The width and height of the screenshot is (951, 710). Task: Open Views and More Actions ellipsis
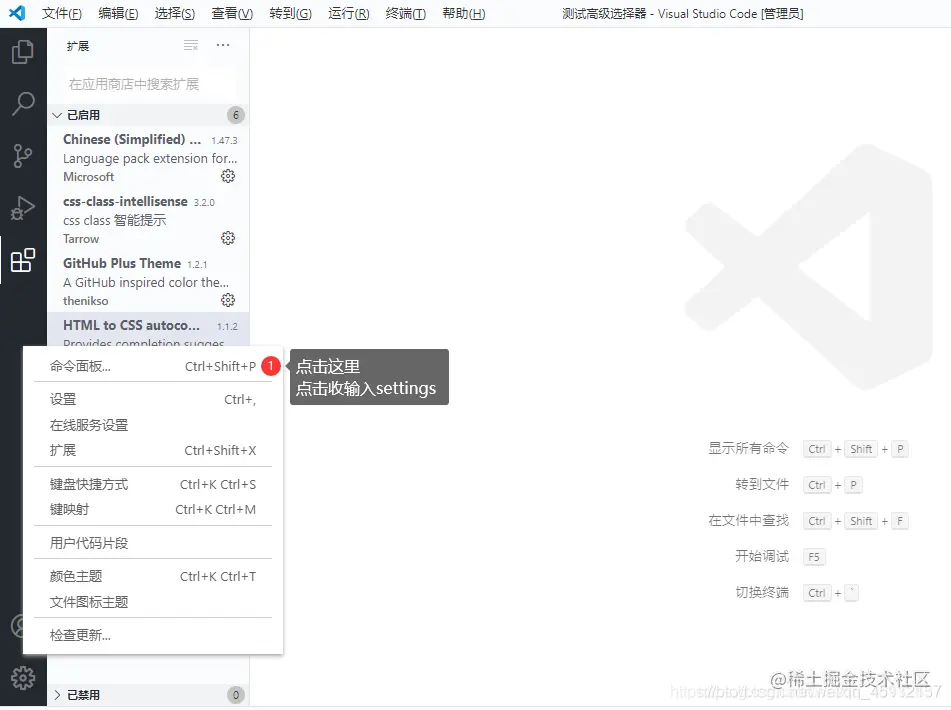click(x=223, y=45)
